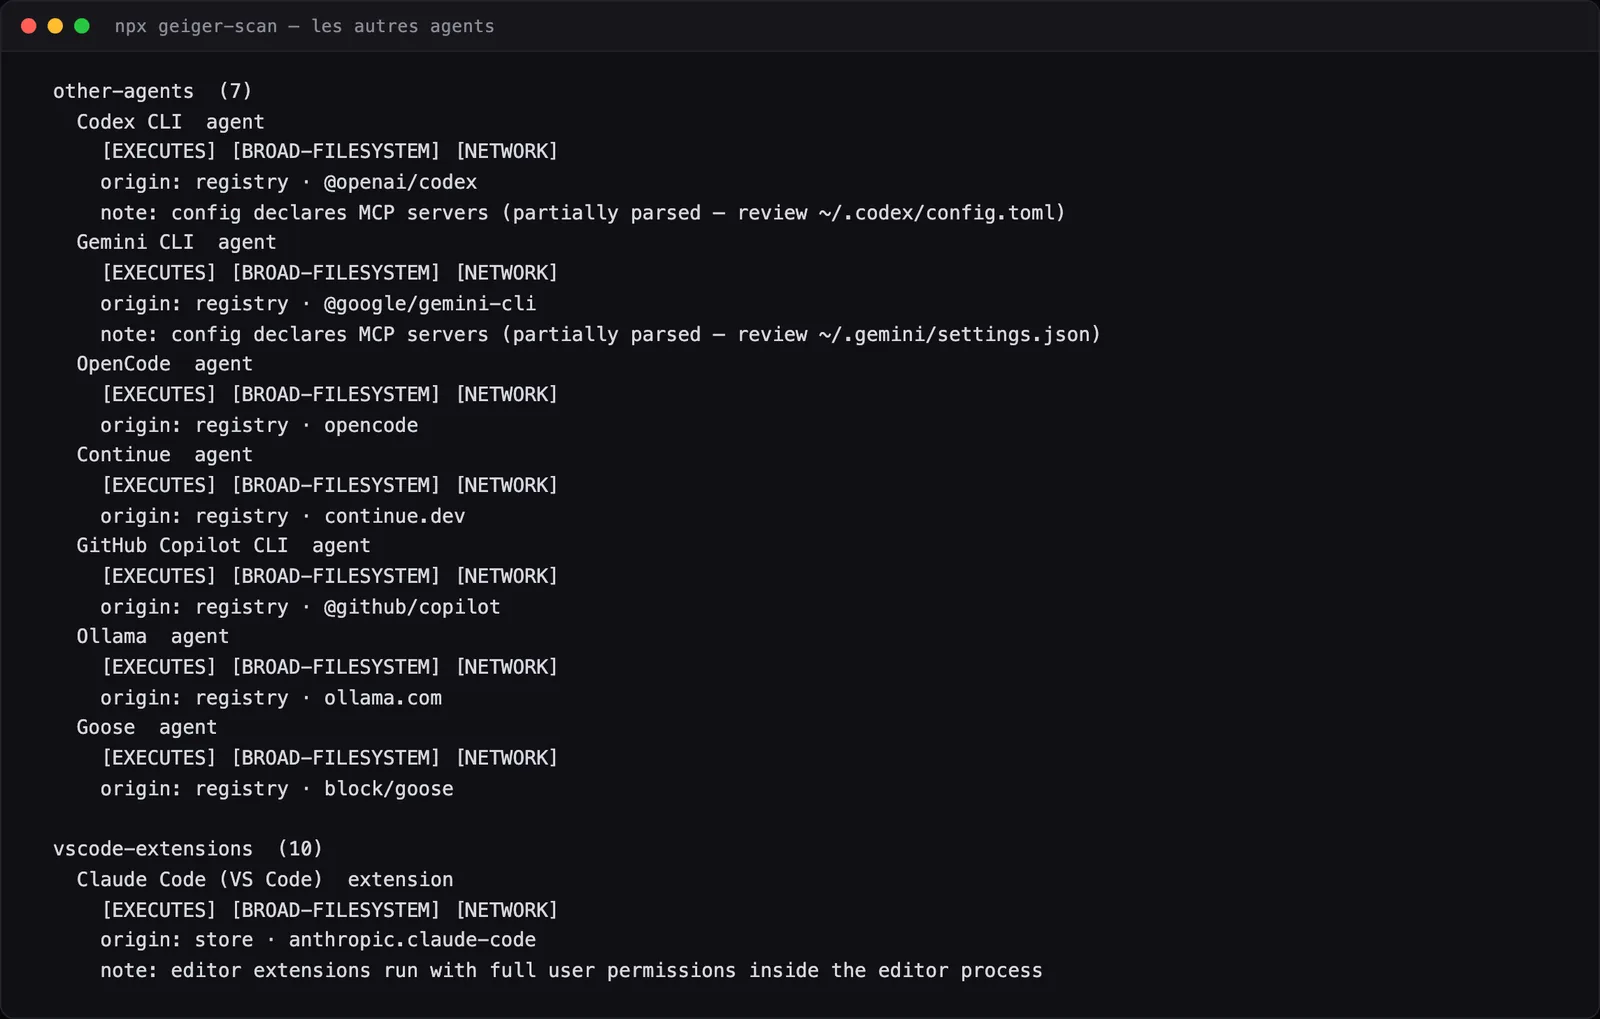The image size is (1600, 1019).
Task: Select the 'OpenCode agent' row
Action: pyautogui.click(x=164, y=364)
